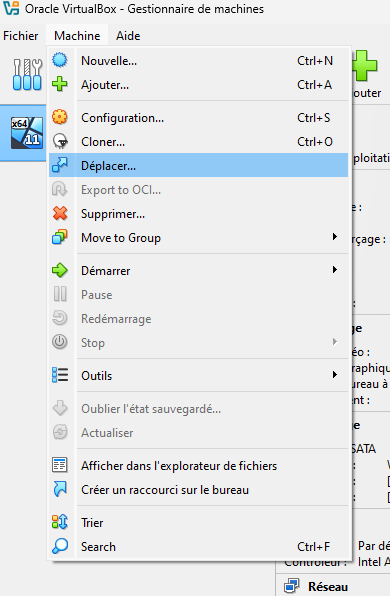390x596 pixels.
Task: Choose Ajouter... menu entry
Action: (x=198, y=84)
